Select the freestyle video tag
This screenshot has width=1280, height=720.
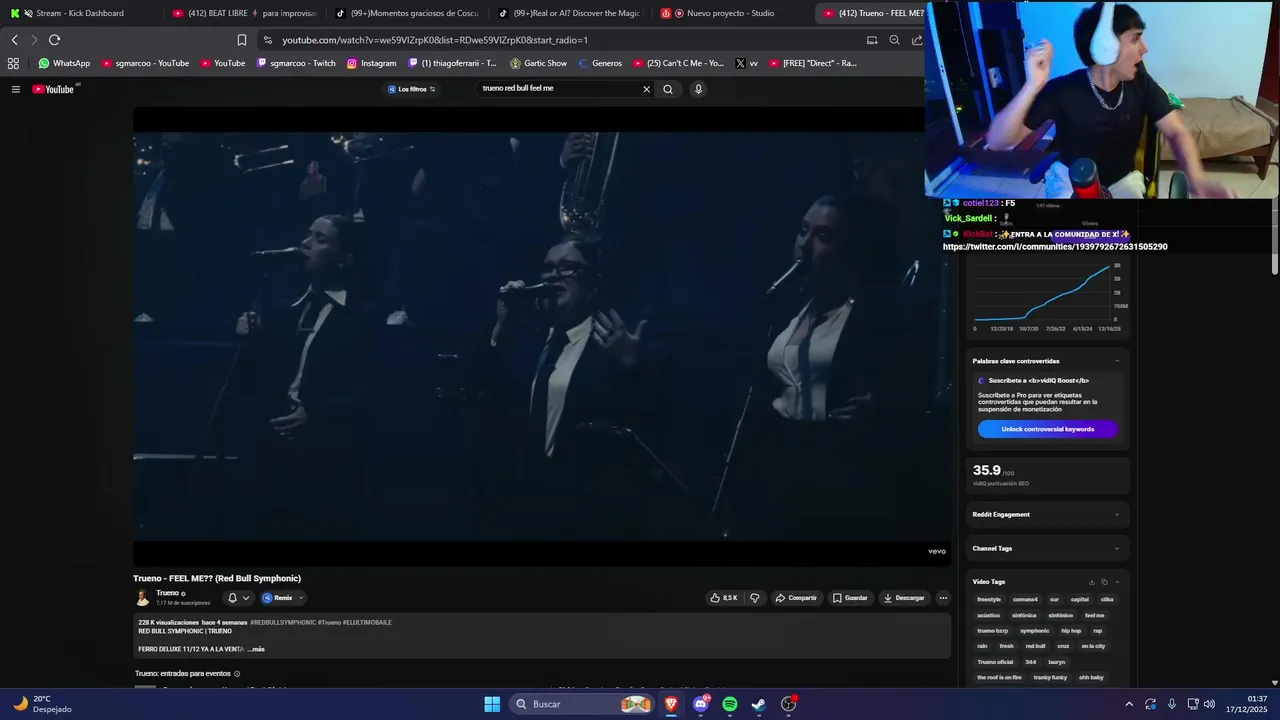[989, 600]
